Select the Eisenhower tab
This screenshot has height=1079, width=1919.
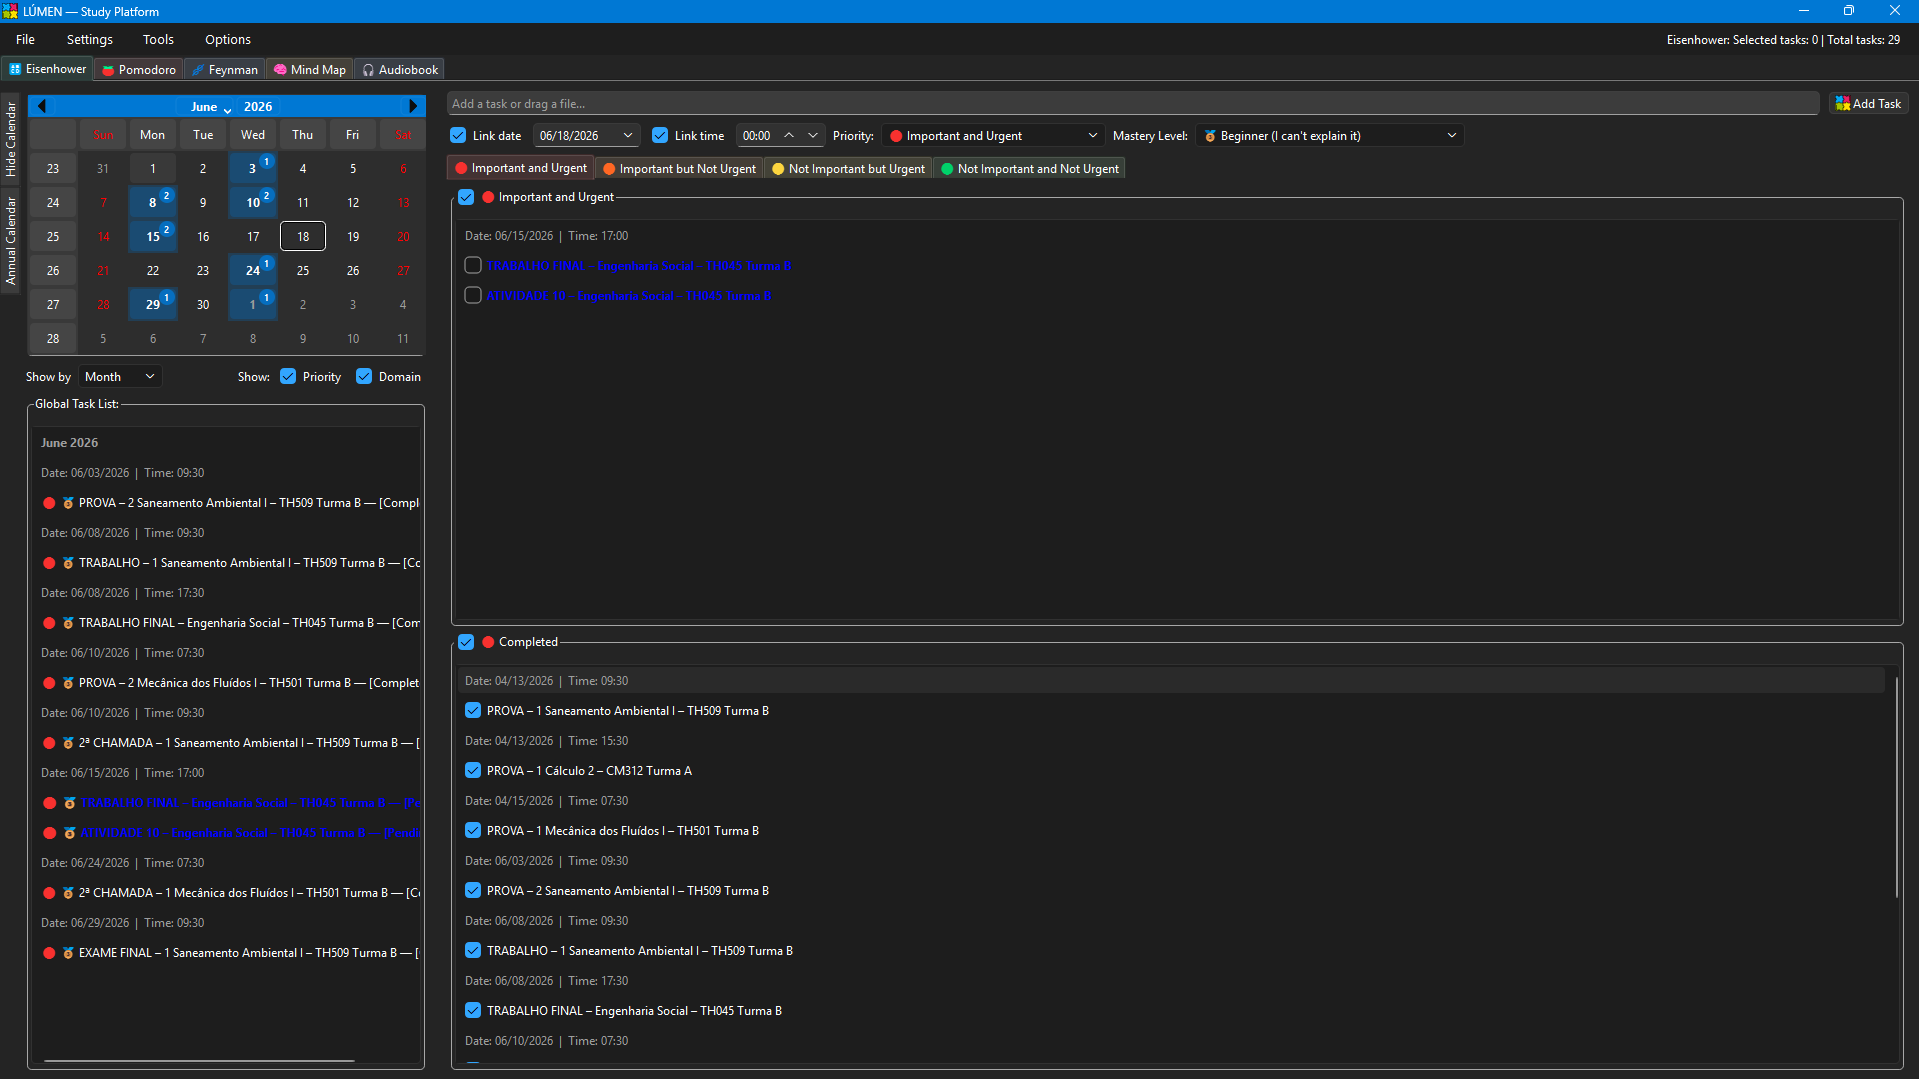(48, 69)
